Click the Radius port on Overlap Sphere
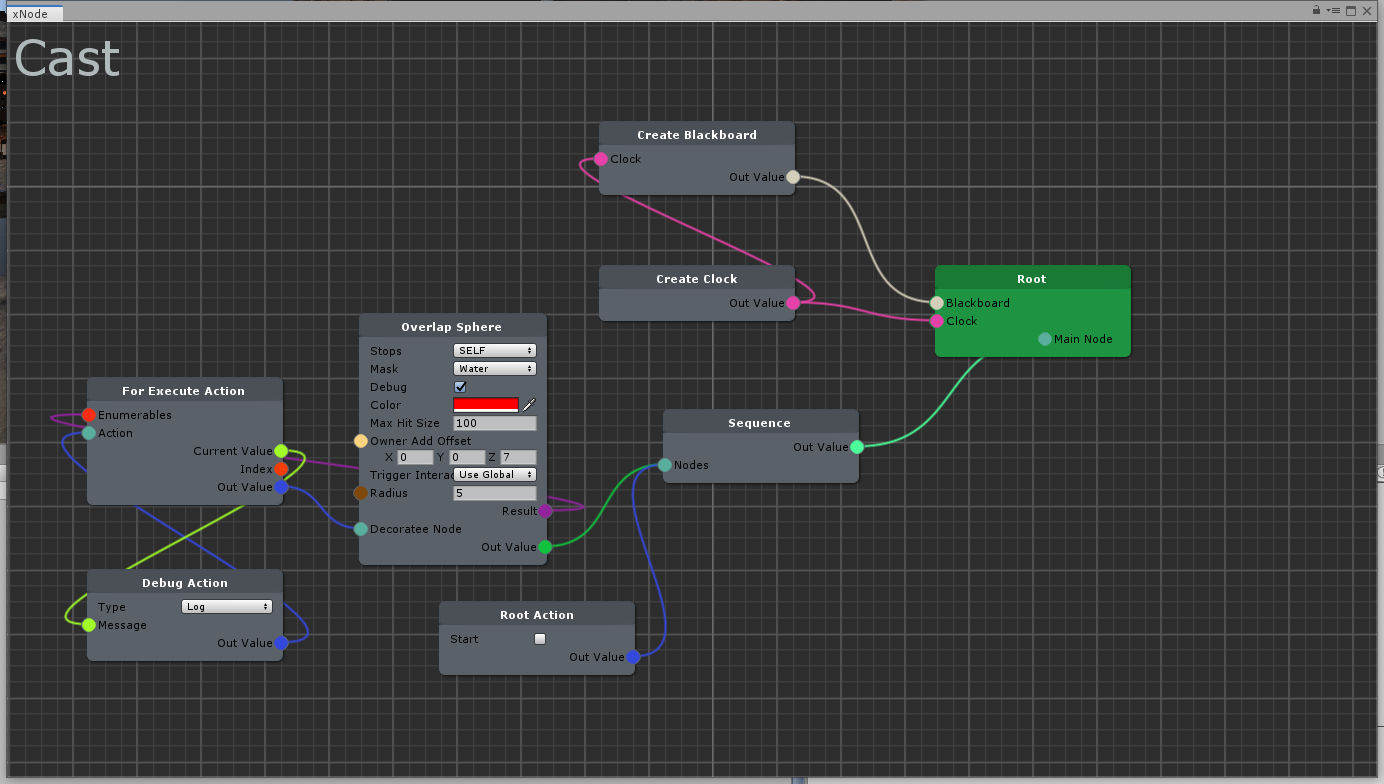 [x=361, y=493]
